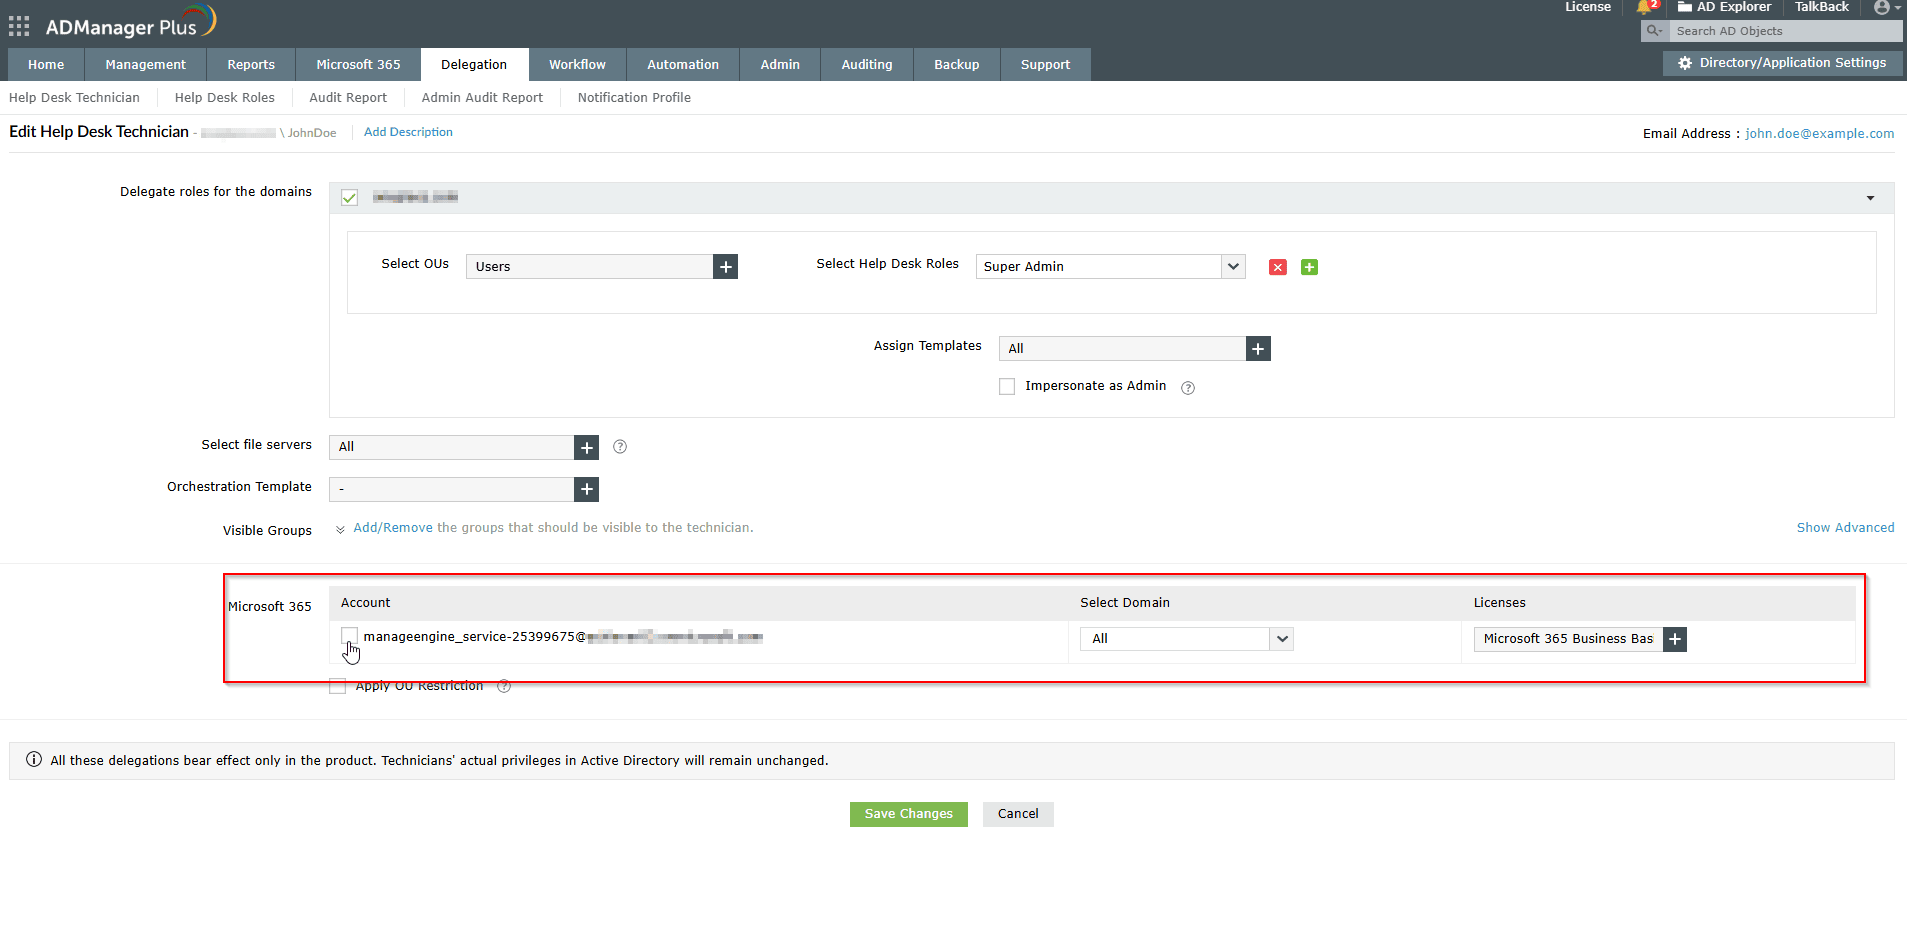Open the Select Domain dropdown
Image resolution: width=1907 pixels, height=938 pixels.
pos(1281,639)
